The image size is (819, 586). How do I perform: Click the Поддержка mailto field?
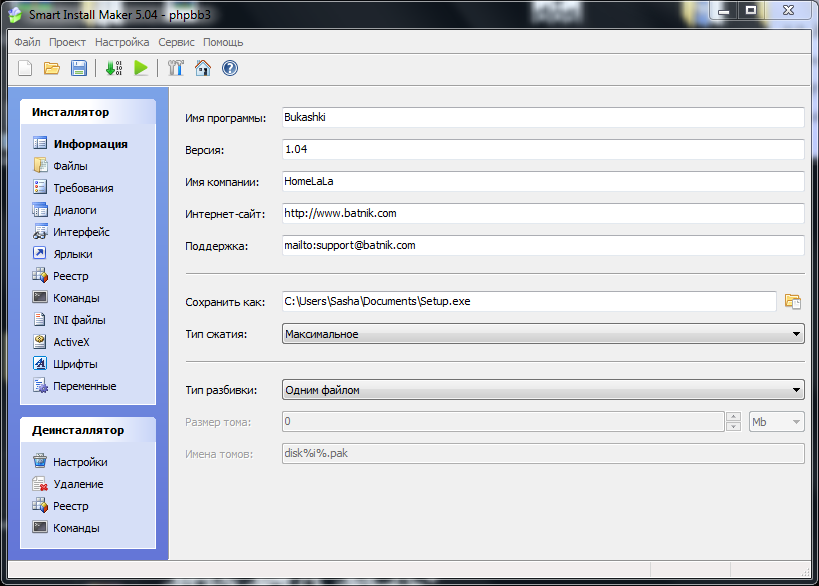click(x=543, y=245)
